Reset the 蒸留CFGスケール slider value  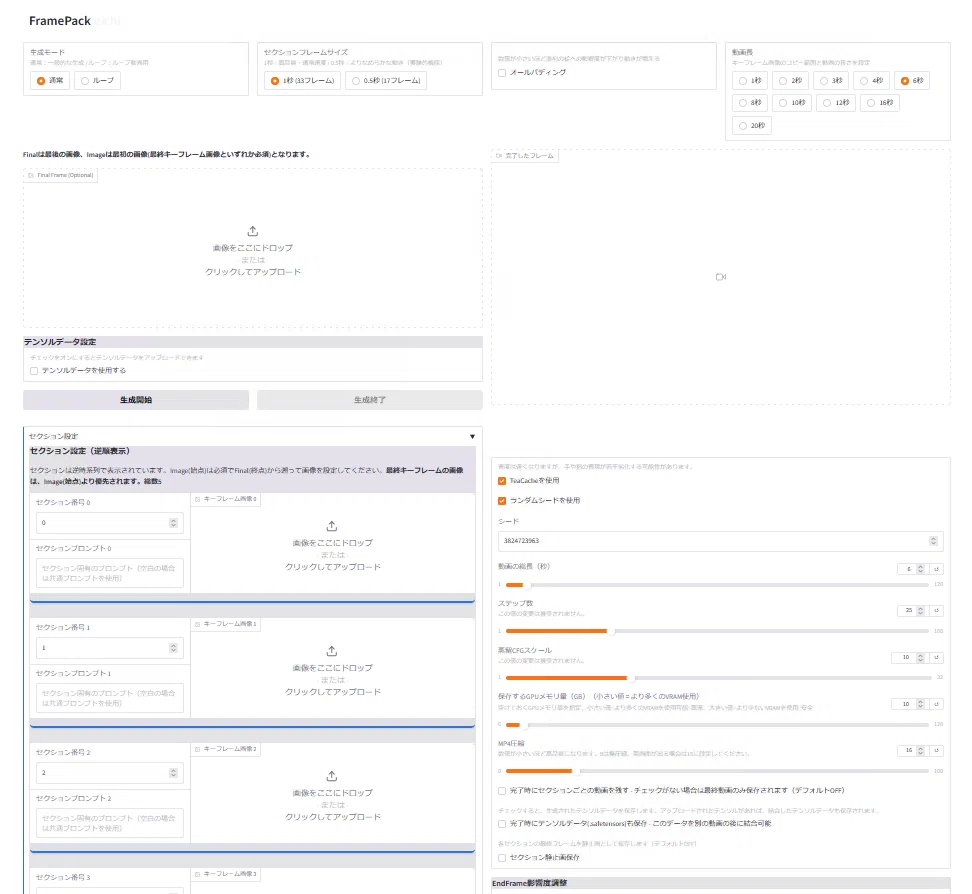936,657
